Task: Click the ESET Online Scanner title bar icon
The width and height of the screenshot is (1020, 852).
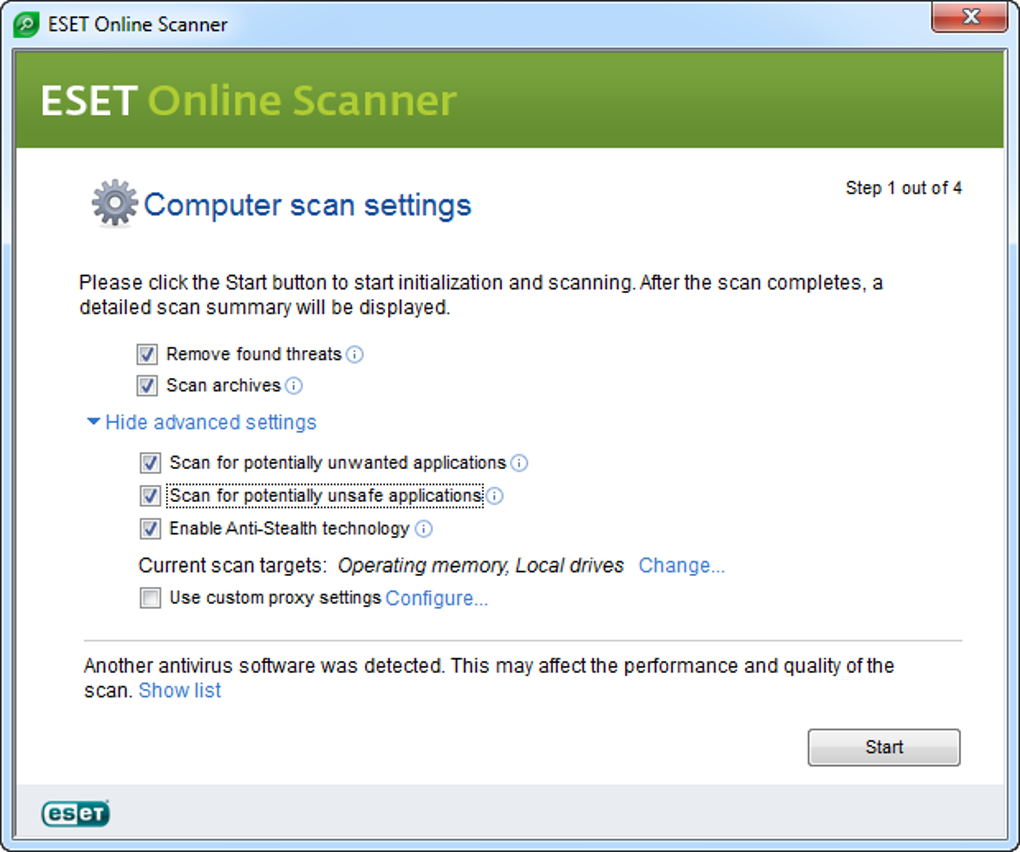Action: (26, 25)
